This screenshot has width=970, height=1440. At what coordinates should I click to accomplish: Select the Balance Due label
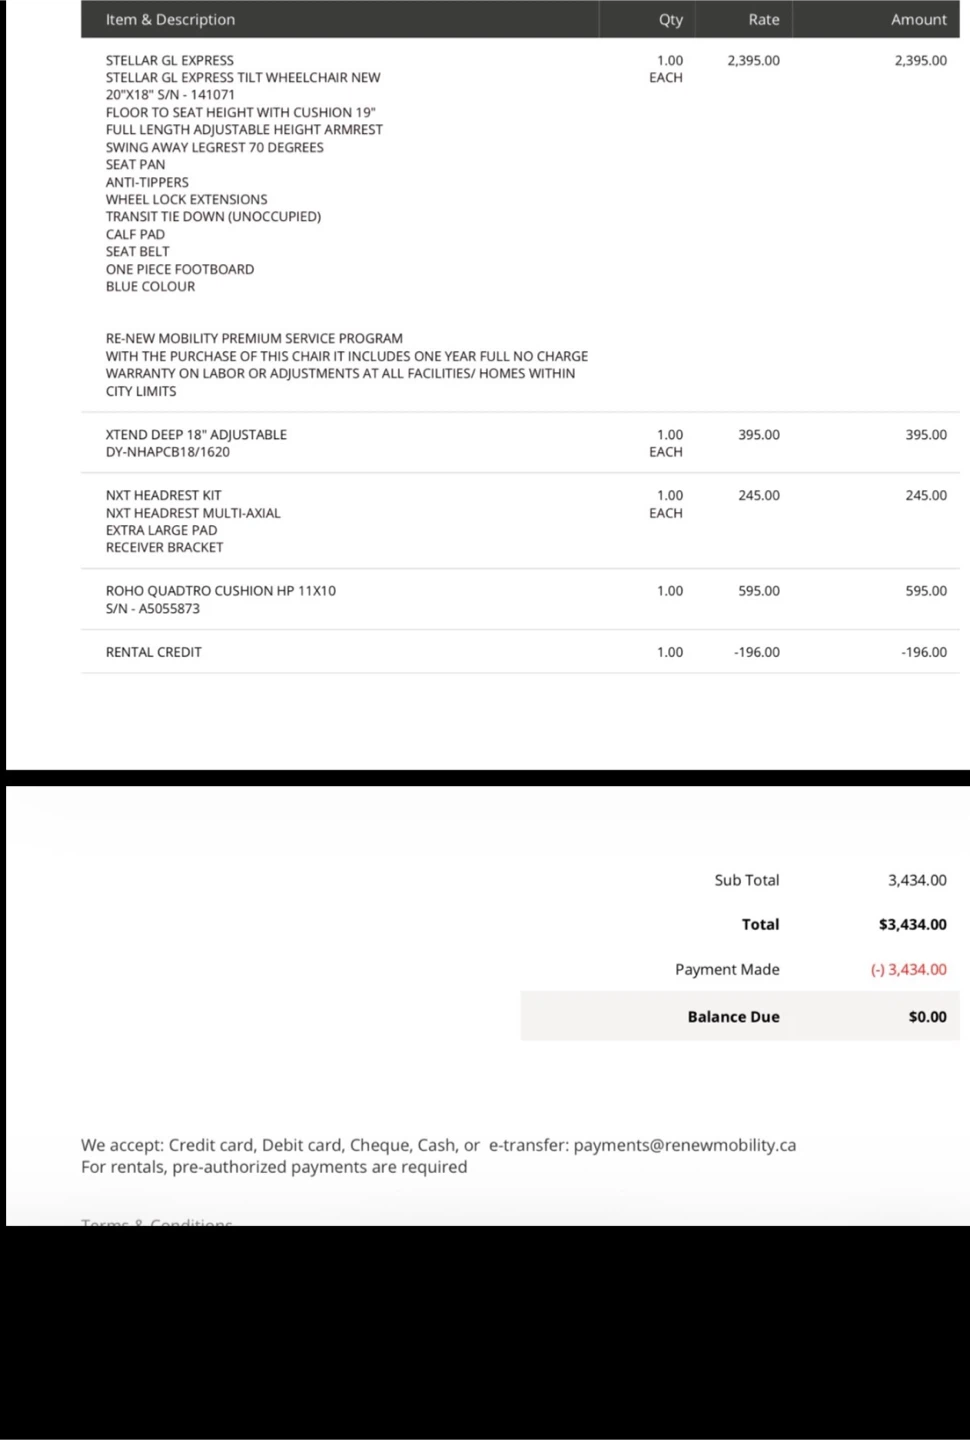click(x=733, y=1016)
